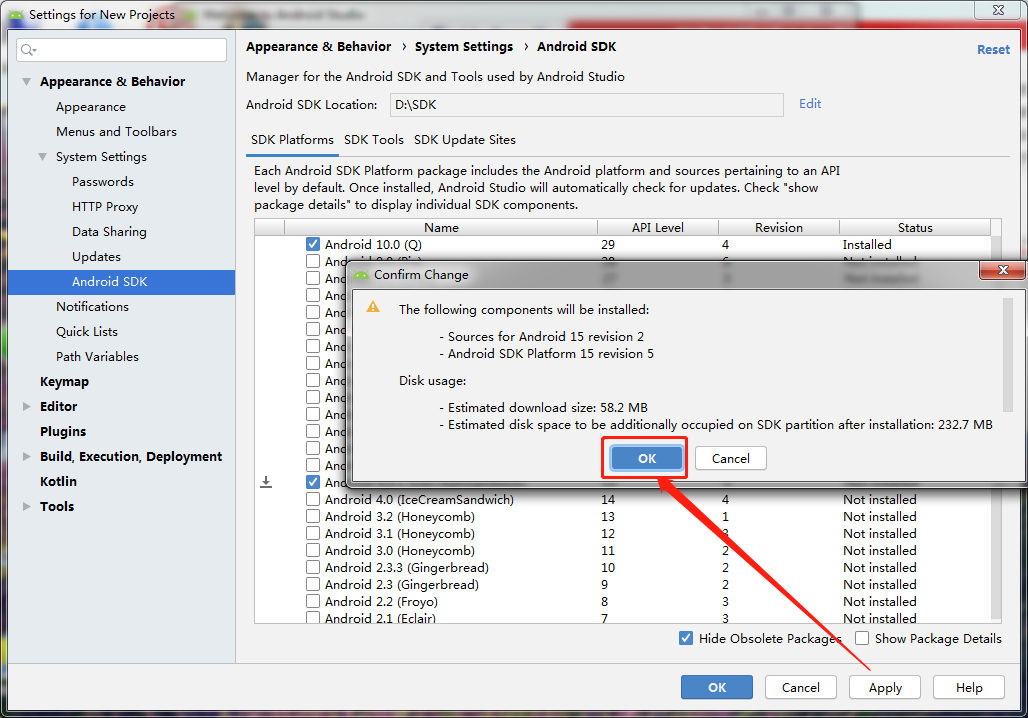Toggle Hide Obsolete Packages checkbox
The image size is (1028, 718).
tap(686, 638)
